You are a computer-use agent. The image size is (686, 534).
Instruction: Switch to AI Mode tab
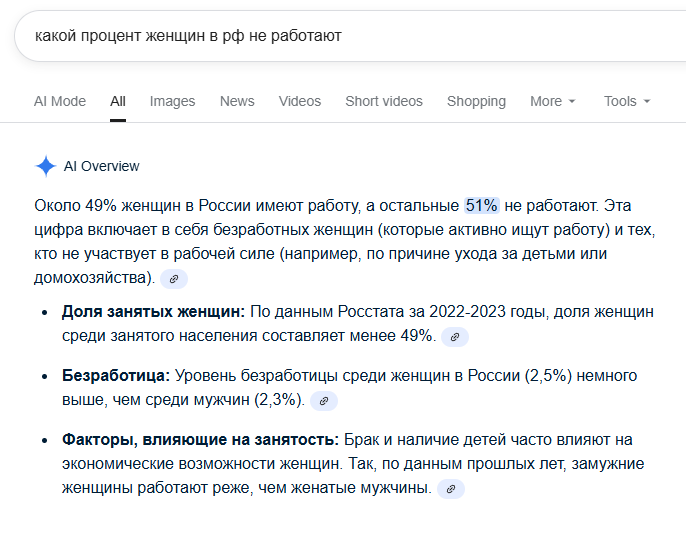coord(60,101)
